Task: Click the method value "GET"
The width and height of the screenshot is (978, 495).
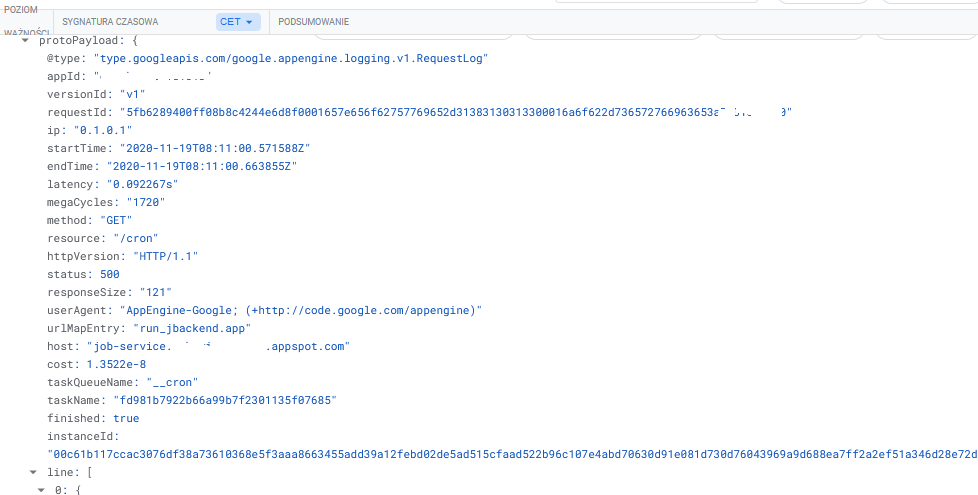Action: pos(116,221)
